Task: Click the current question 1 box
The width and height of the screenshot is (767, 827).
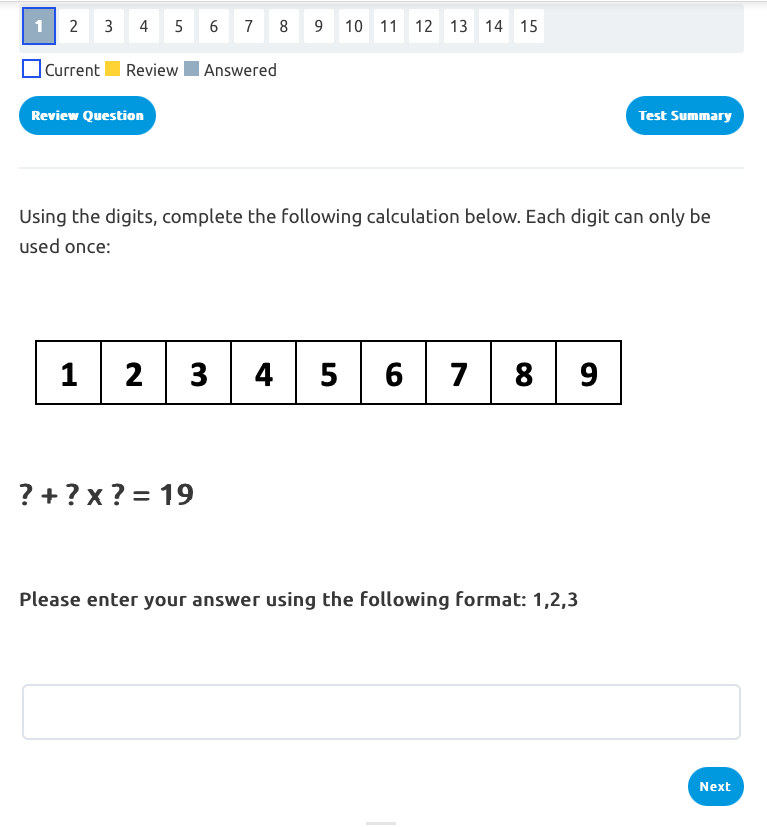Action: pos(38,27)
